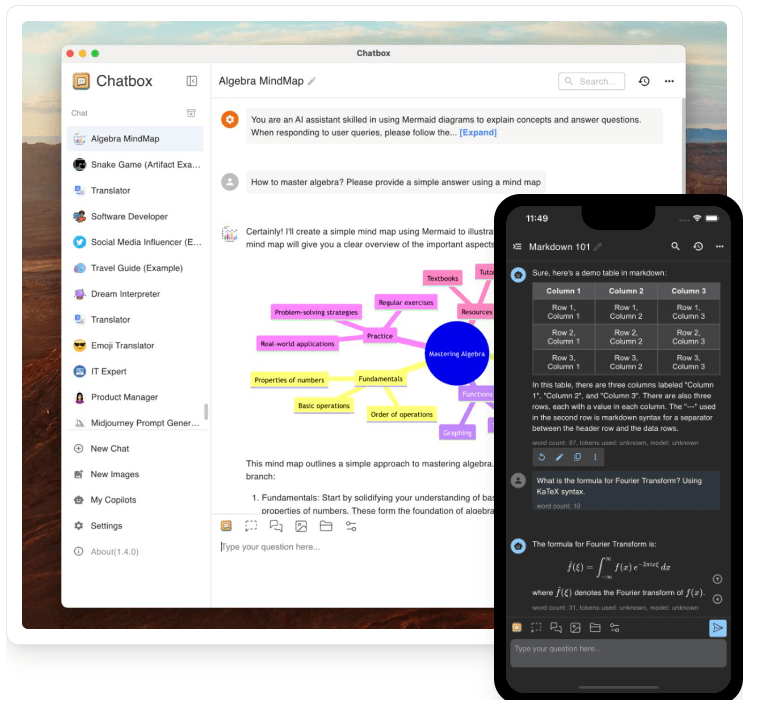759x708 pixels.
Task: Click the sidebar chat list scrollbar
Action: [206, 412]
